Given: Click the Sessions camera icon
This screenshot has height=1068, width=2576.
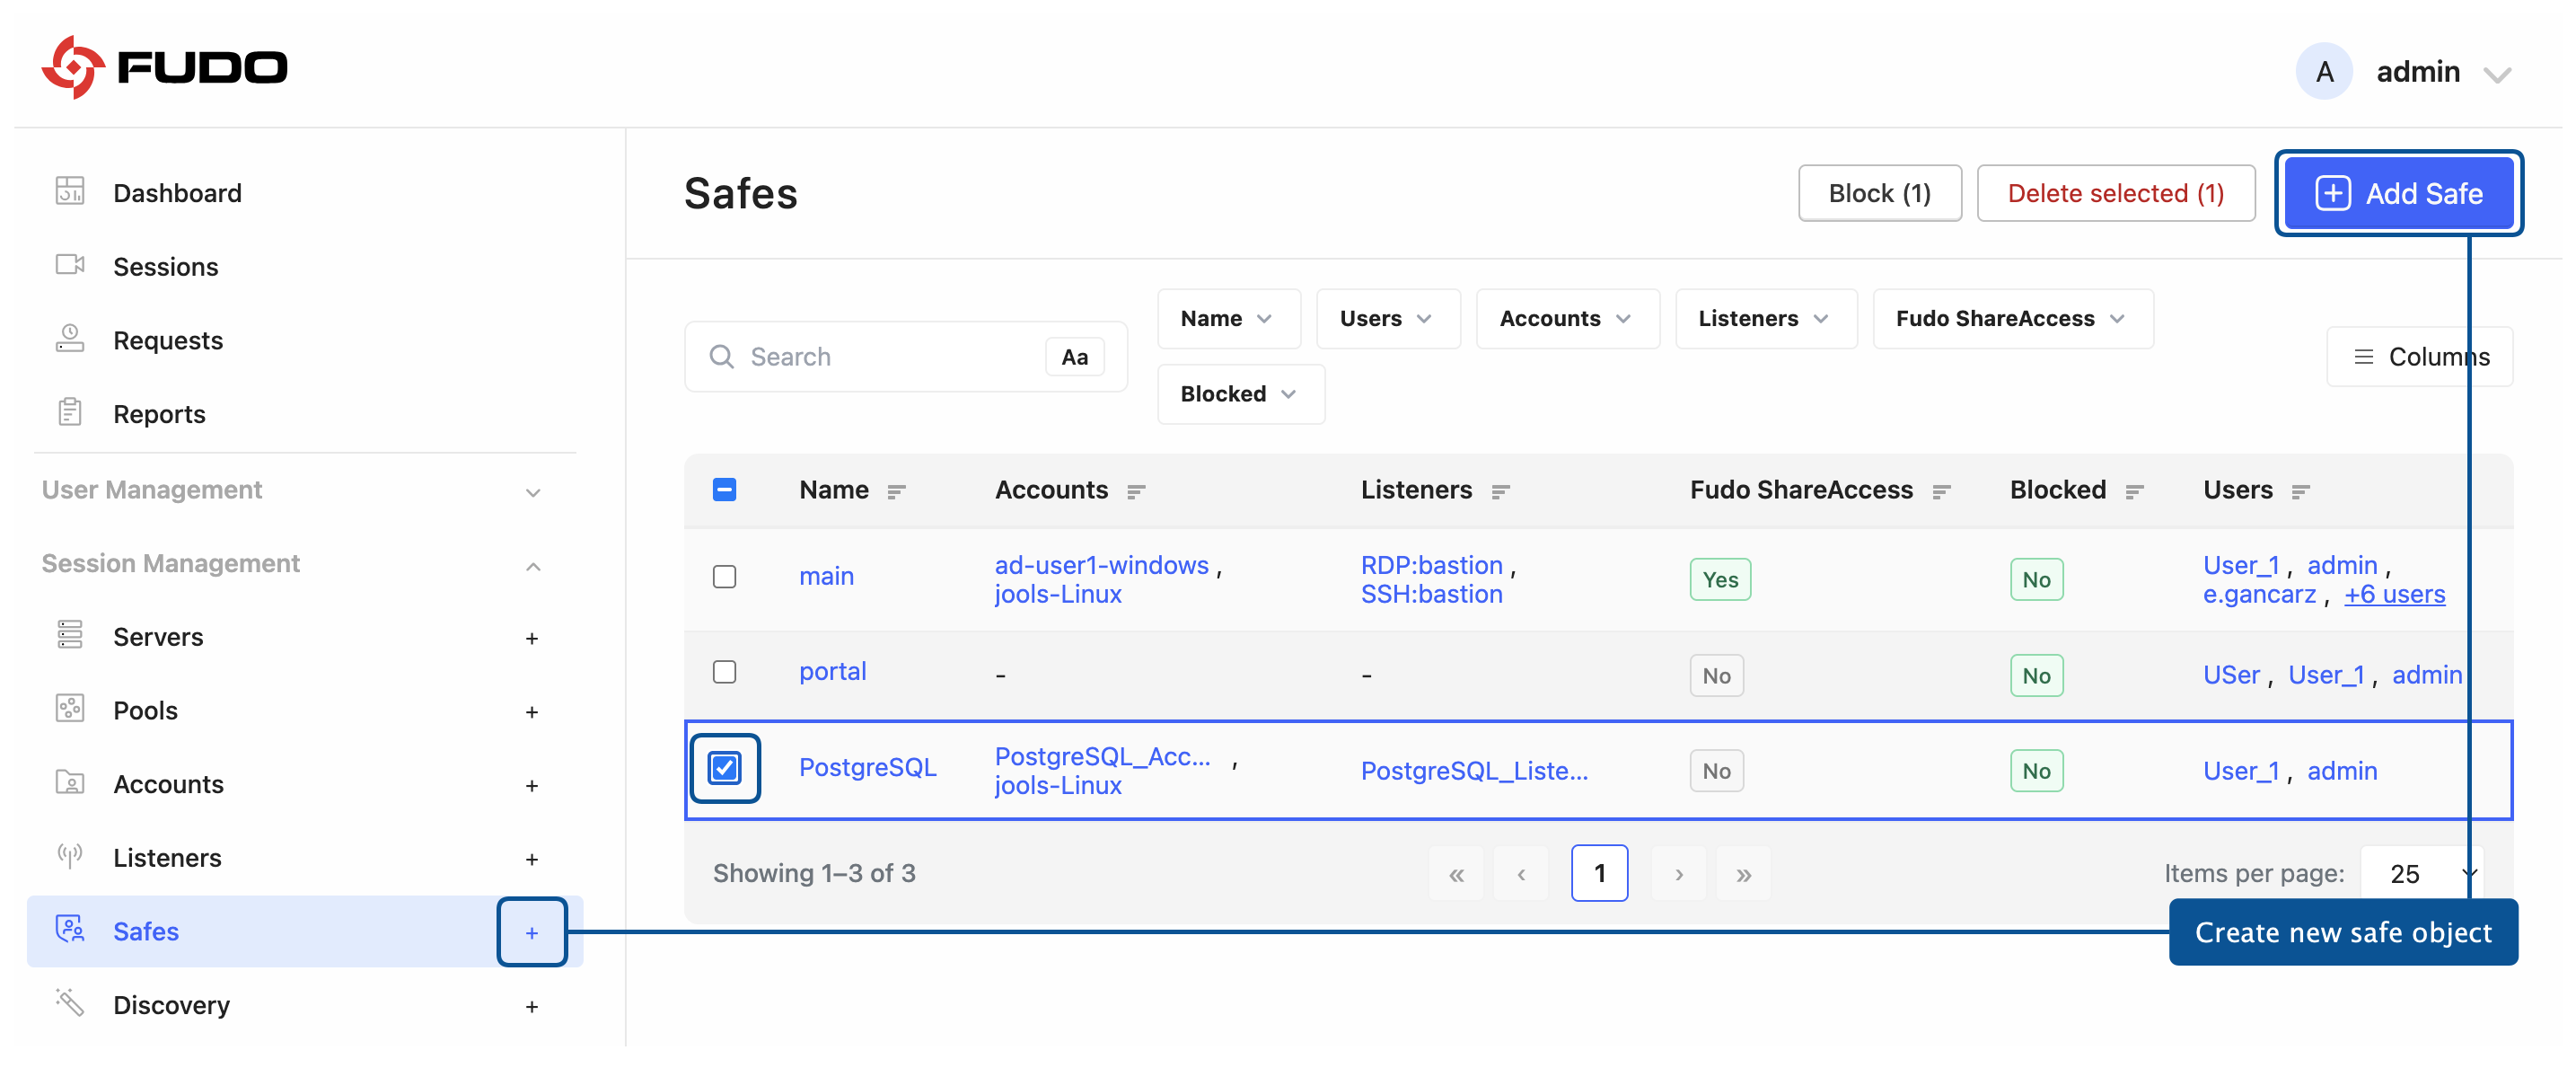Looking at the screenshot, I should [x=69, y=265].
